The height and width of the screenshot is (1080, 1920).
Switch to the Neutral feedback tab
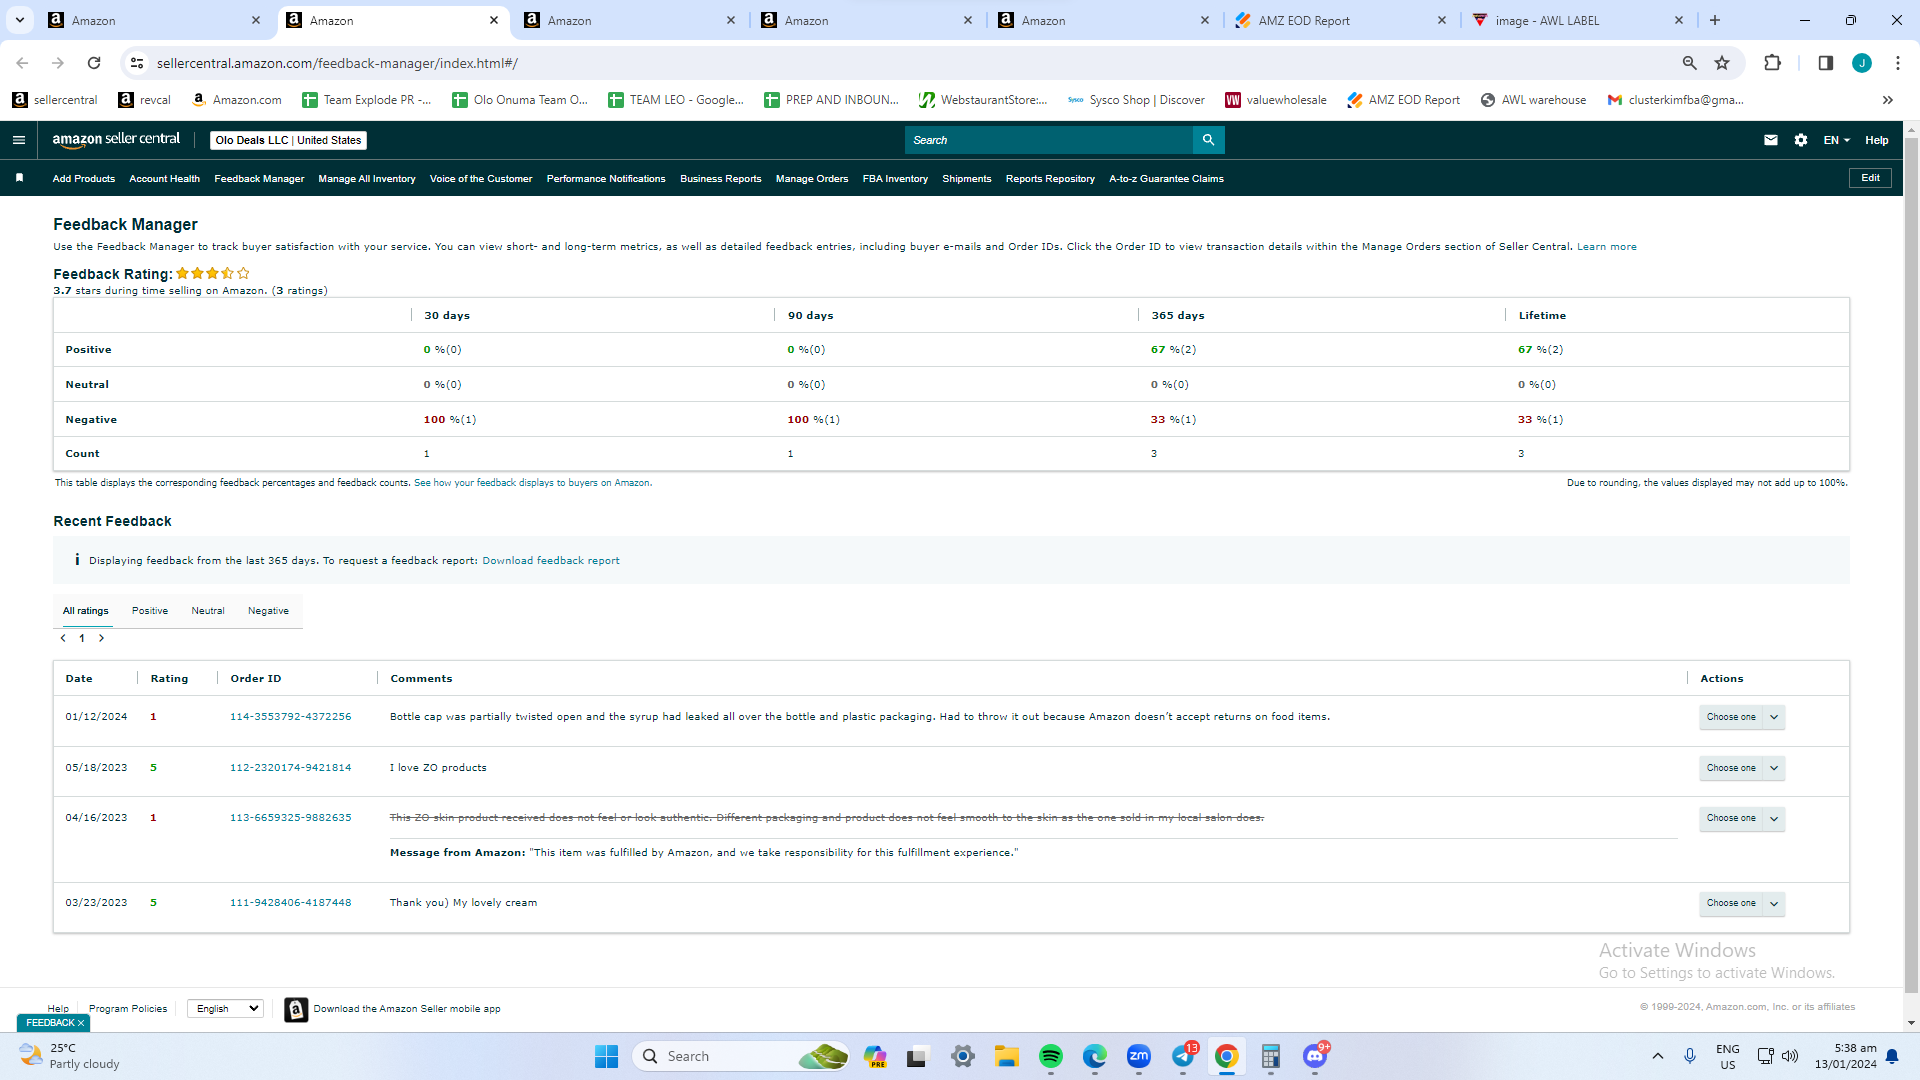pos(208,611)
